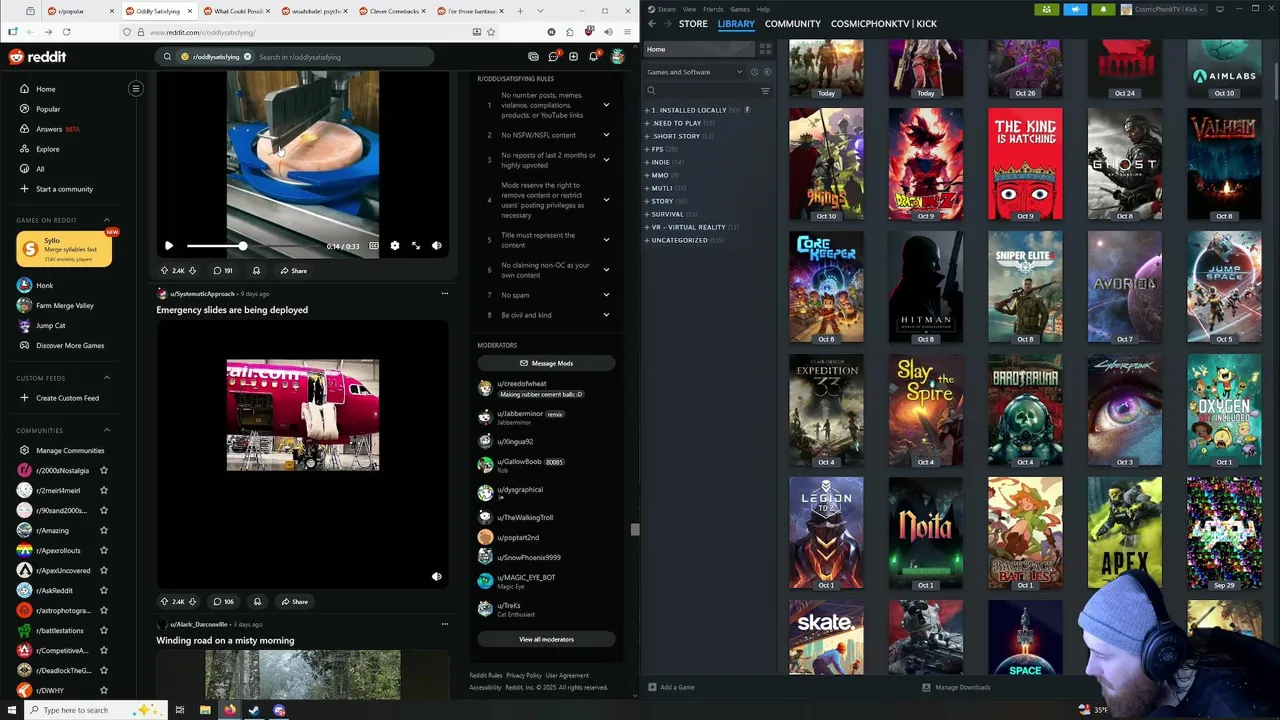This screenshot has width=1280, height=720.
Task: Open Popular in the Reddit sidebar
Action: point(48,109)
